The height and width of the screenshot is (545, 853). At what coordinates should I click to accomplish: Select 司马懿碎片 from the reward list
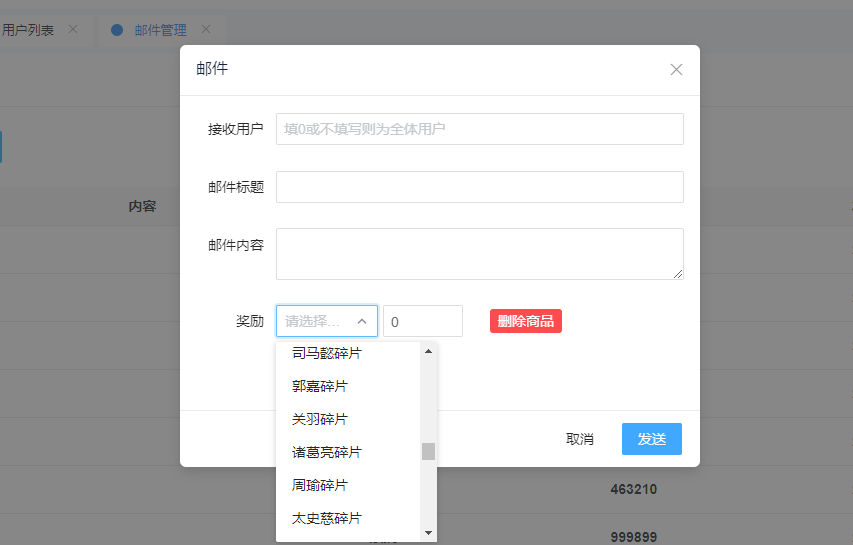point(327,354)
